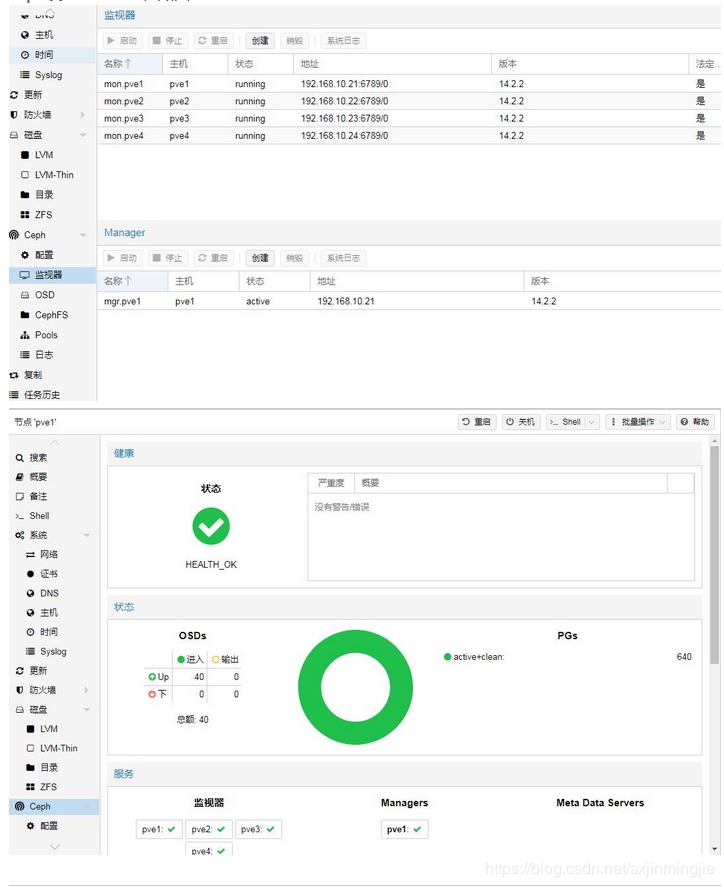Screen dimensions: 724x887
Task: Click green HEALTH_OK status check icon
Action: 211,526
